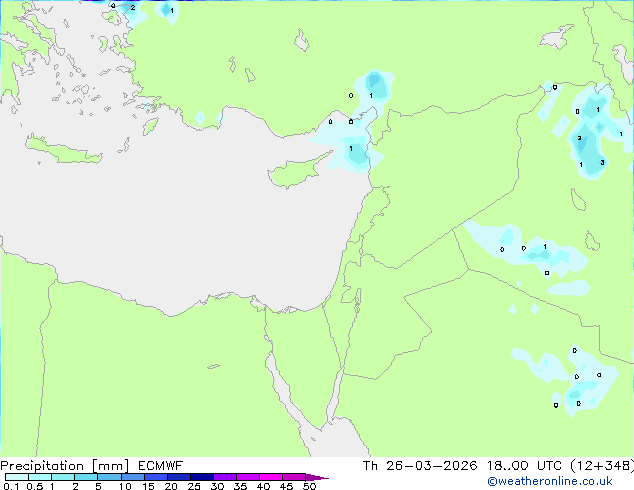Viewport: 634px width, 490px height.
Task: Click the forecast offset '(12+348)' text
Action: 602,466
